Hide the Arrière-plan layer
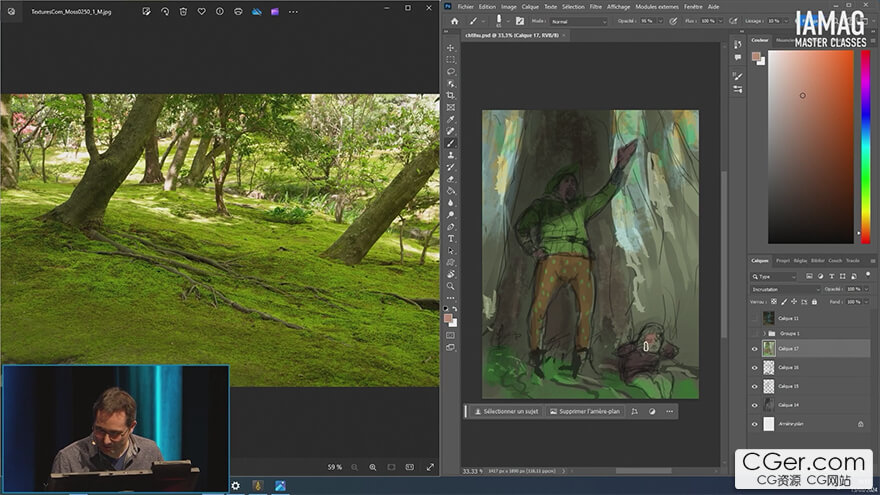The width and height of the screenshot is (880, 495). (x=755, y=424)
